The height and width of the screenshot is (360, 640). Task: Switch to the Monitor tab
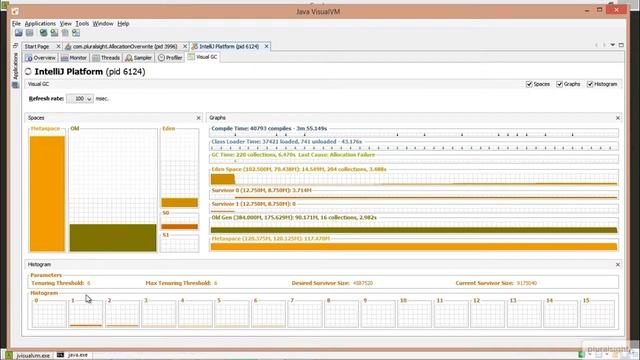pyautogui.click(x=74, y=58)
